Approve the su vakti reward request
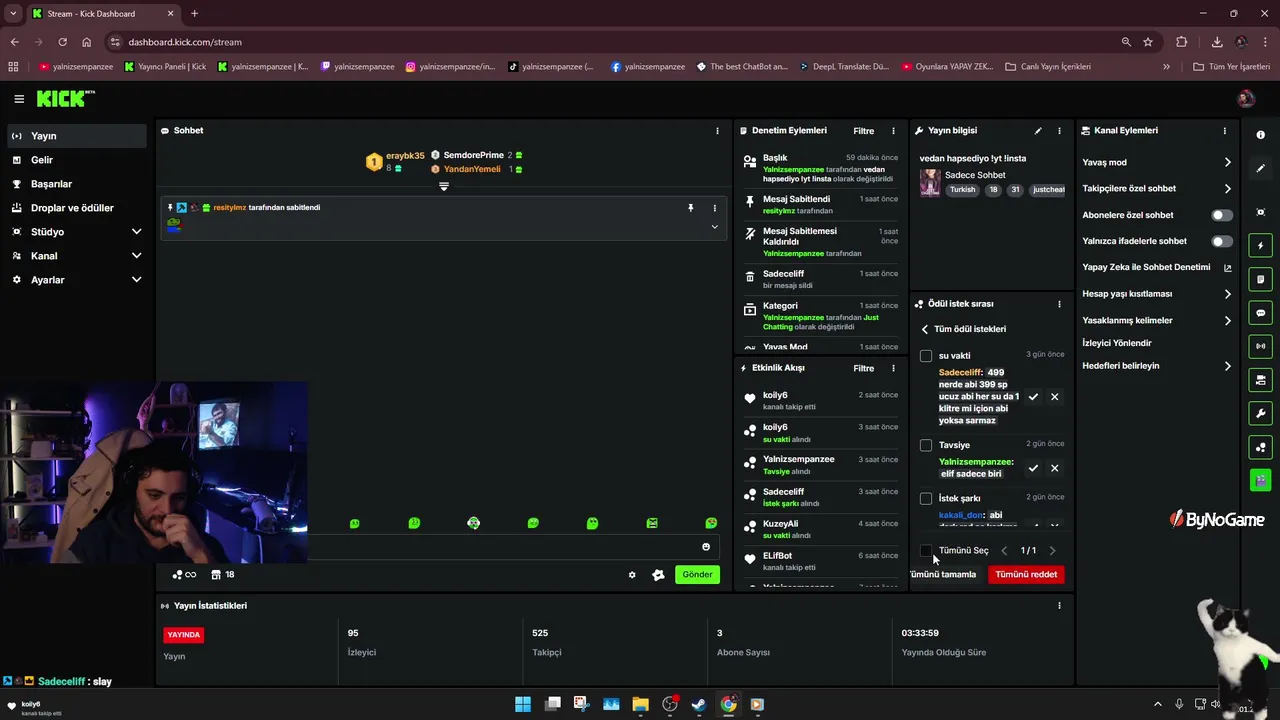Screen dimensions: 1280x720 (1033, 397)
